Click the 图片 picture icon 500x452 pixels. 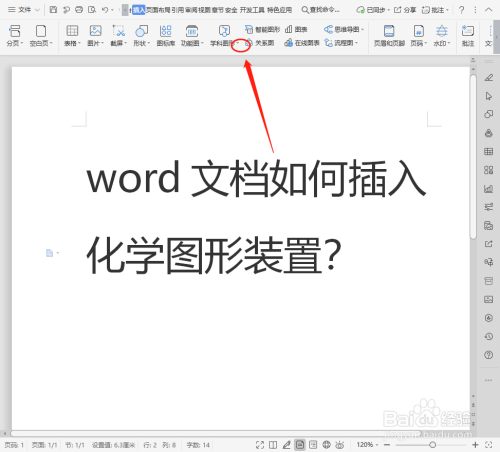(95, 31)
